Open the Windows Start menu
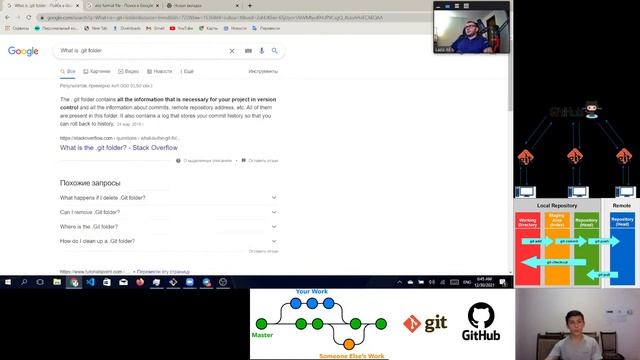640x360 pixels. [8, 282]
